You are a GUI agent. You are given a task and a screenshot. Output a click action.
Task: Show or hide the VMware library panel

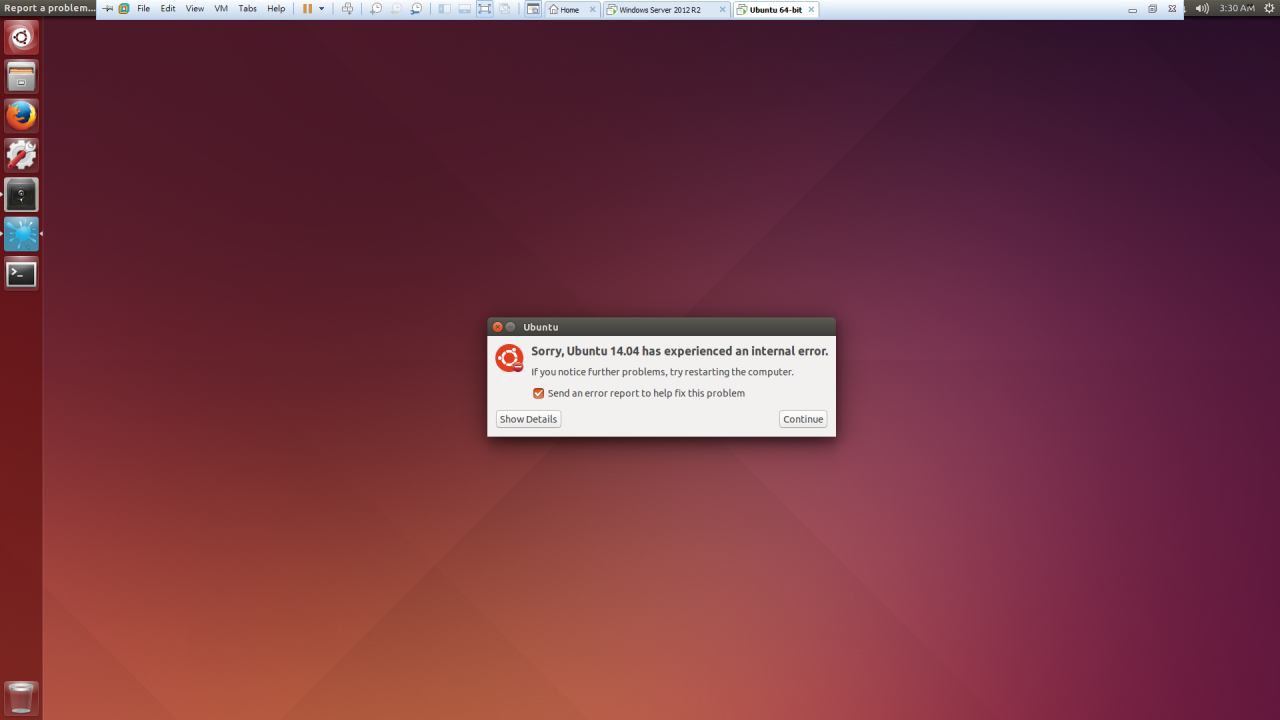click(x=445, y=9)
